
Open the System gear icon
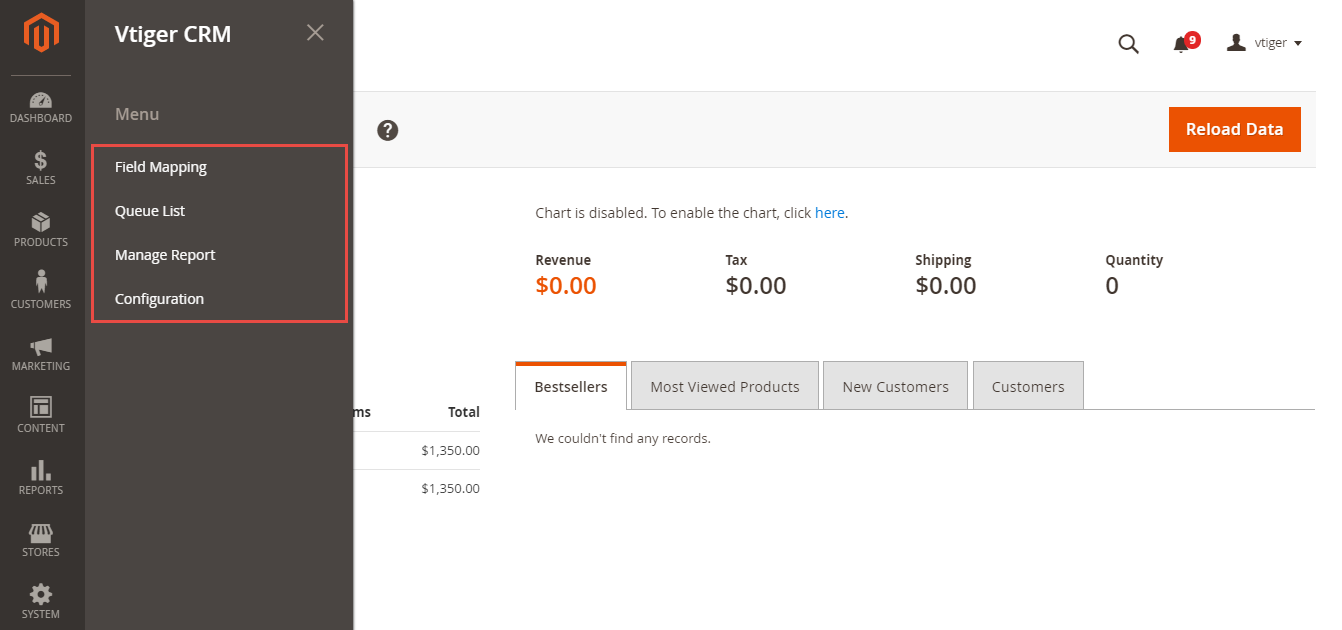click(x=41, y=595)
